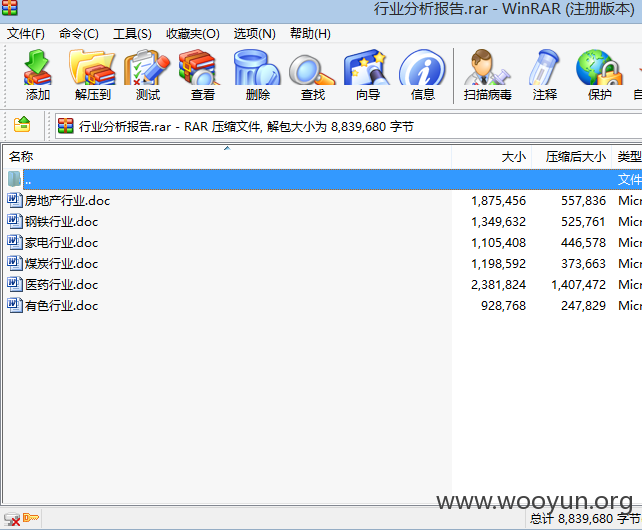Select the file 家电行业.doc
This screenshot has height=530, width=642.
(x=61, y=242)
